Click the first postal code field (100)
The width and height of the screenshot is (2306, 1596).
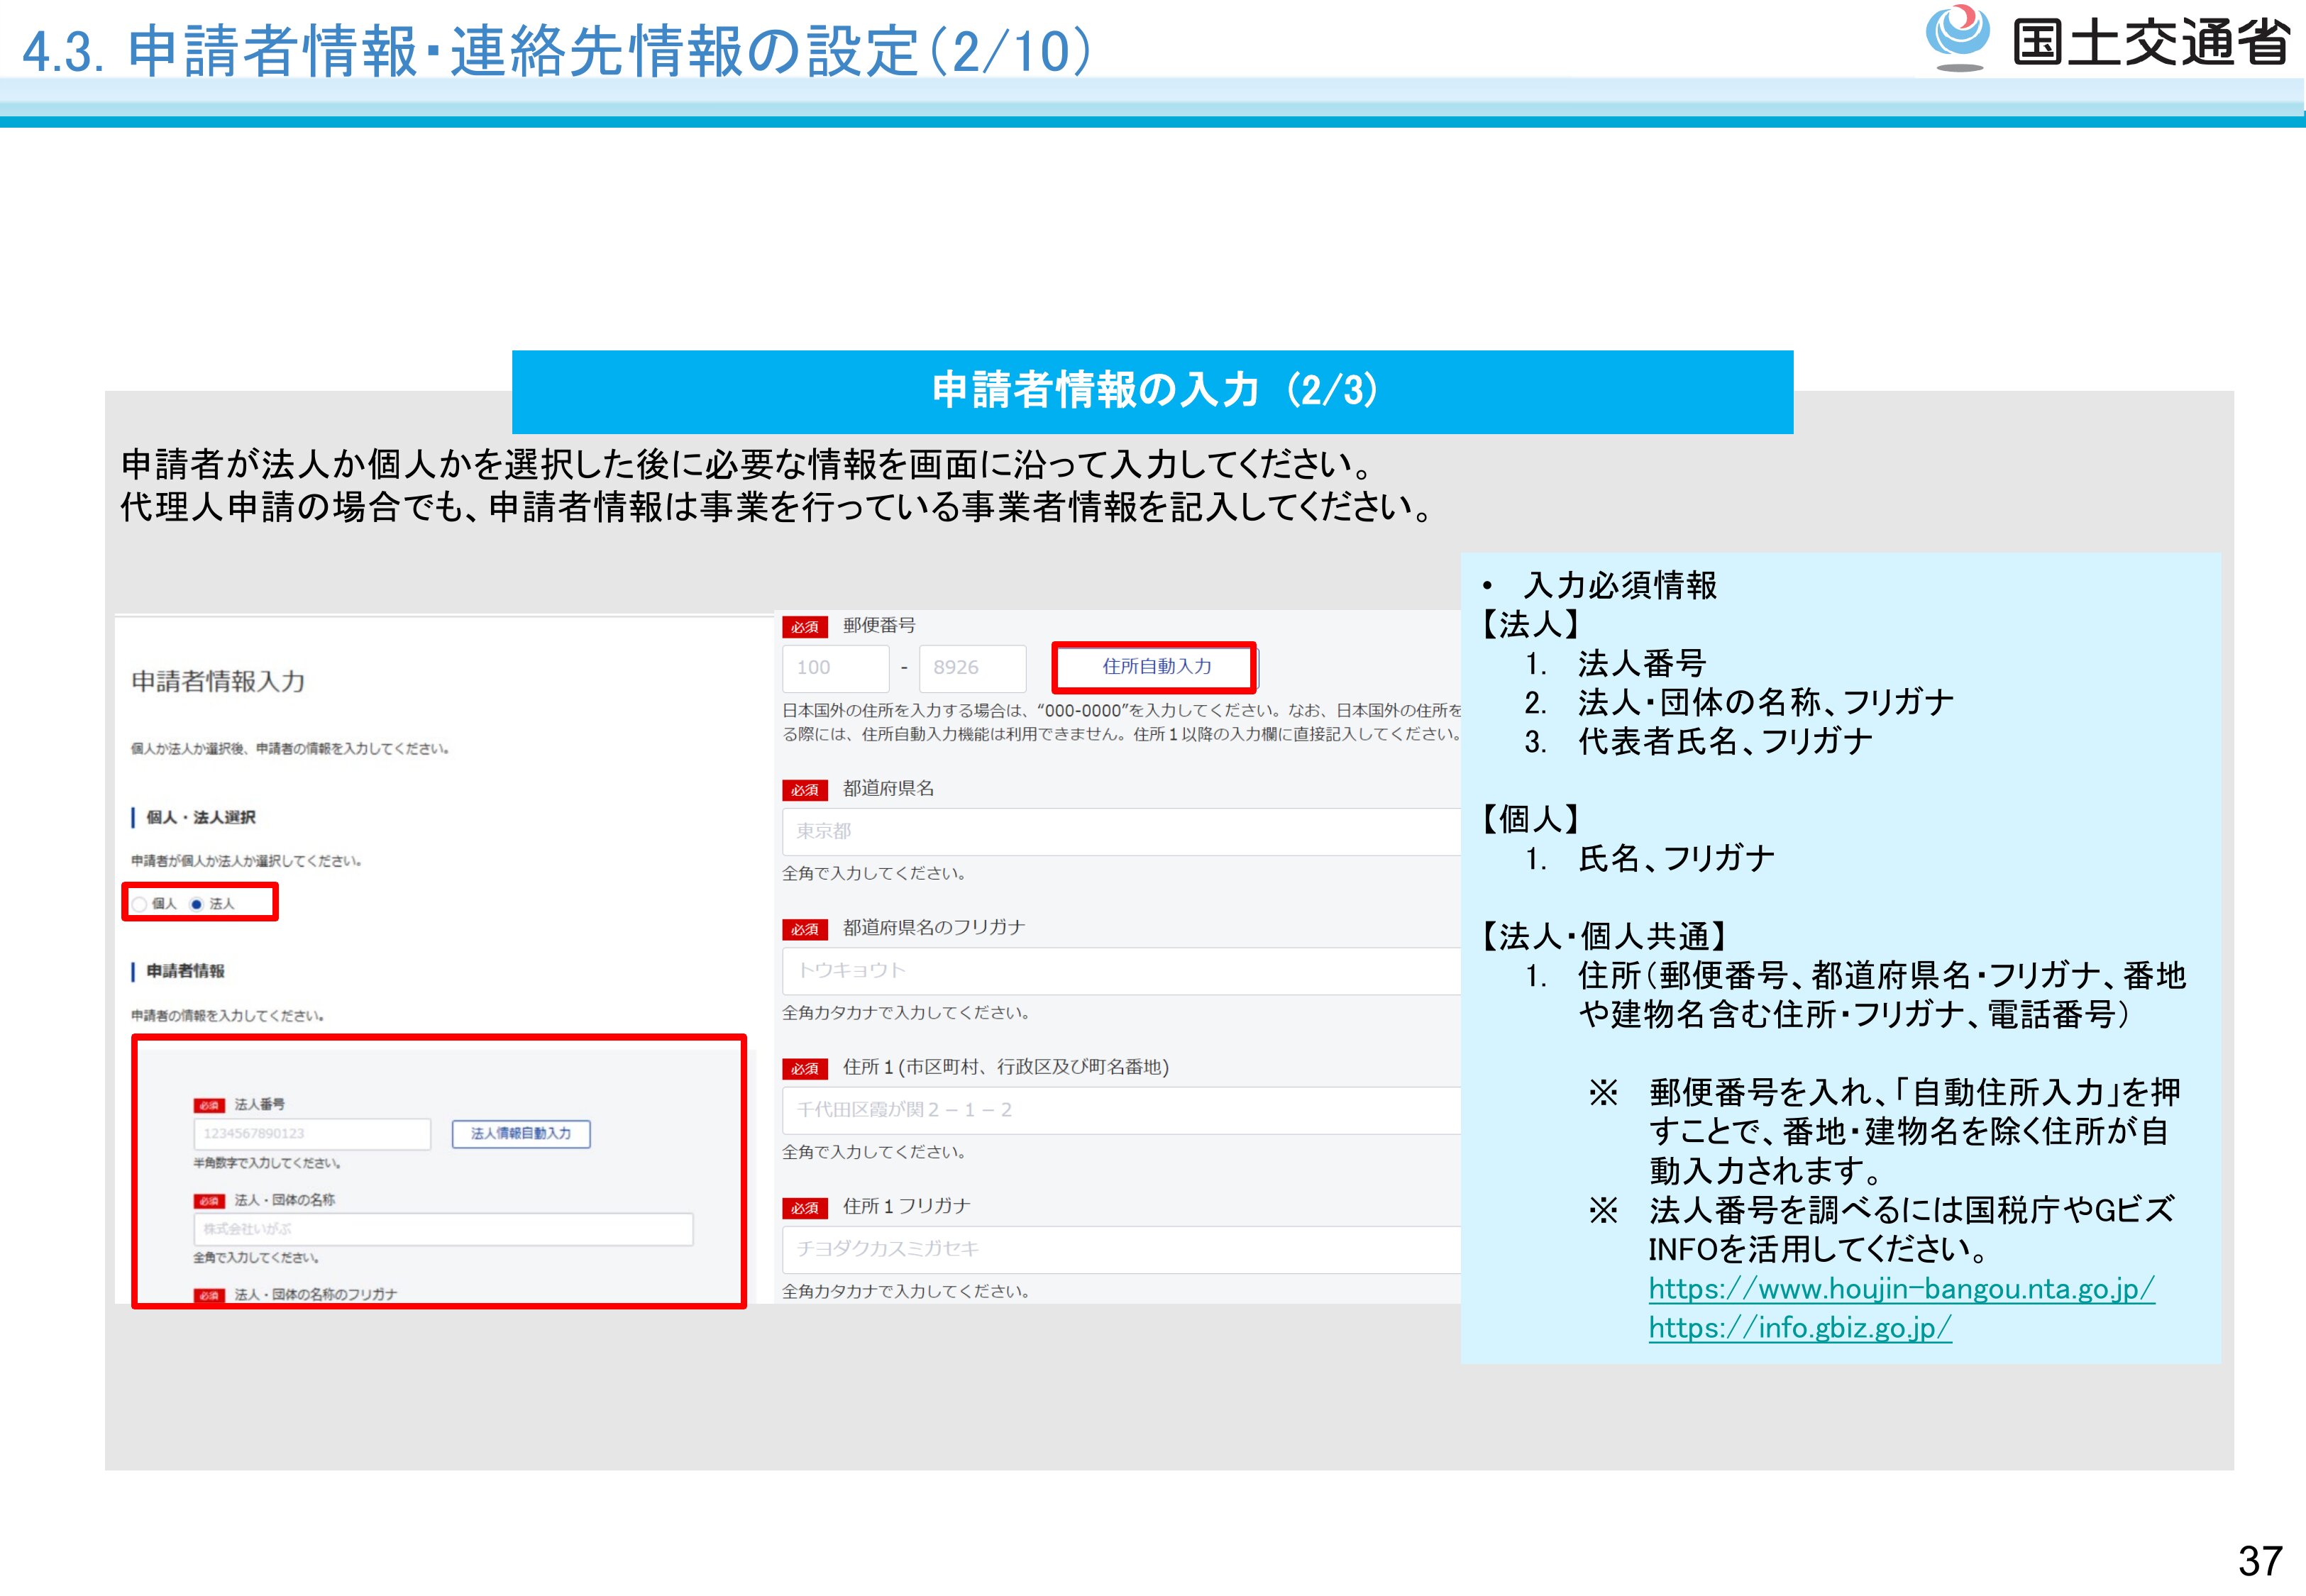(x=835, y=668)
